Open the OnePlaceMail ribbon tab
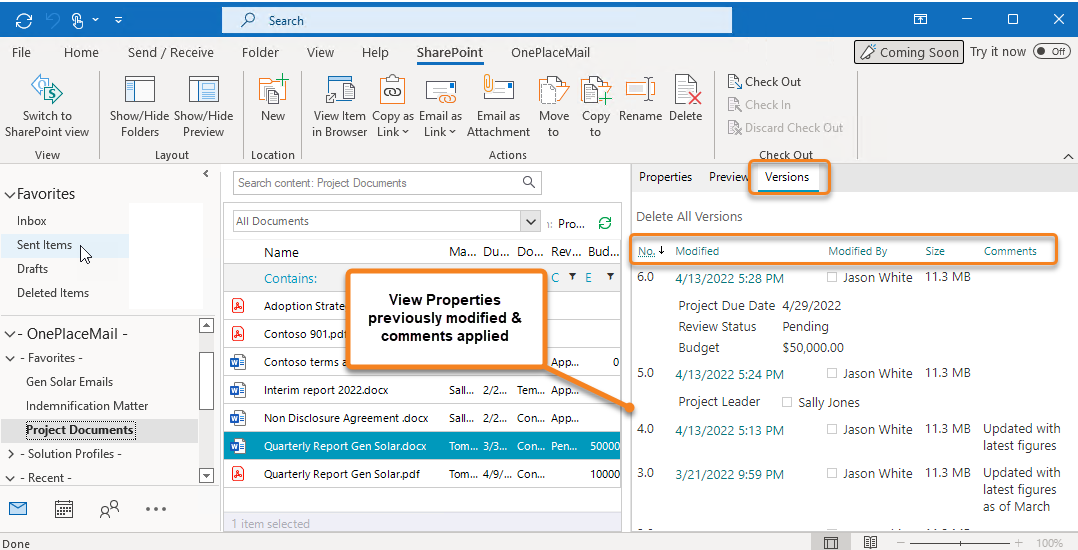Image resolution: width=1078 pixels, height=550 pixels. pyautogui.click(x=550, y=52)
